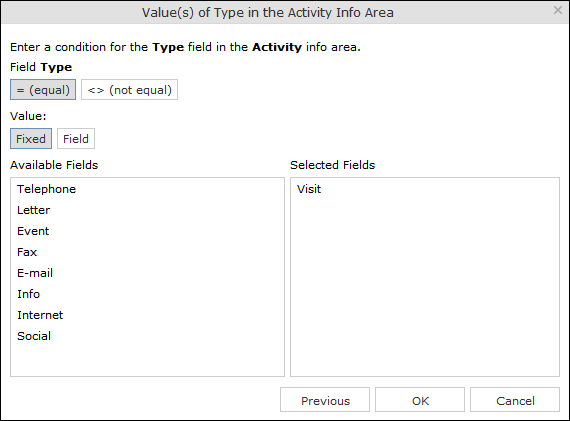The height and width of the screenshot is (421, 570).
Task: Choose Info from Available Fields
Action: 28,294
